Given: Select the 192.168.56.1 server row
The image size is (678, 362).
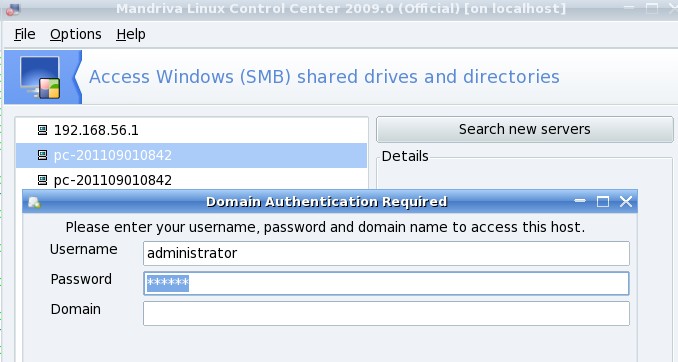Looking at the screenshot, I should coord(191,130).
